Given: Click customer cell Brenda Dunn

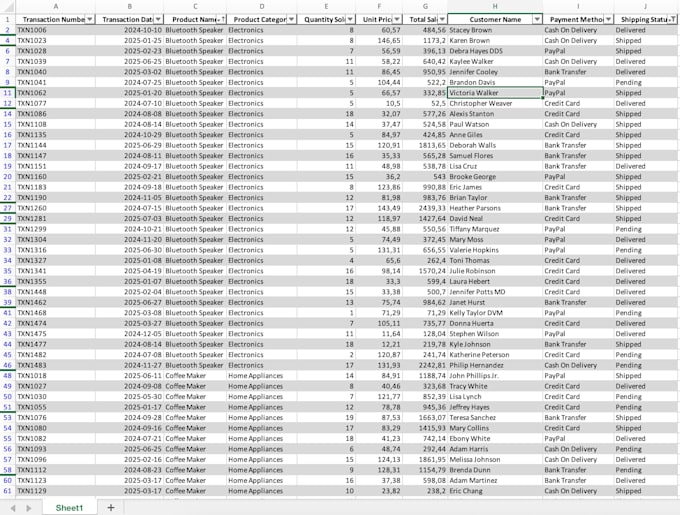Looking at the screenshot, I should coord(495,470).
